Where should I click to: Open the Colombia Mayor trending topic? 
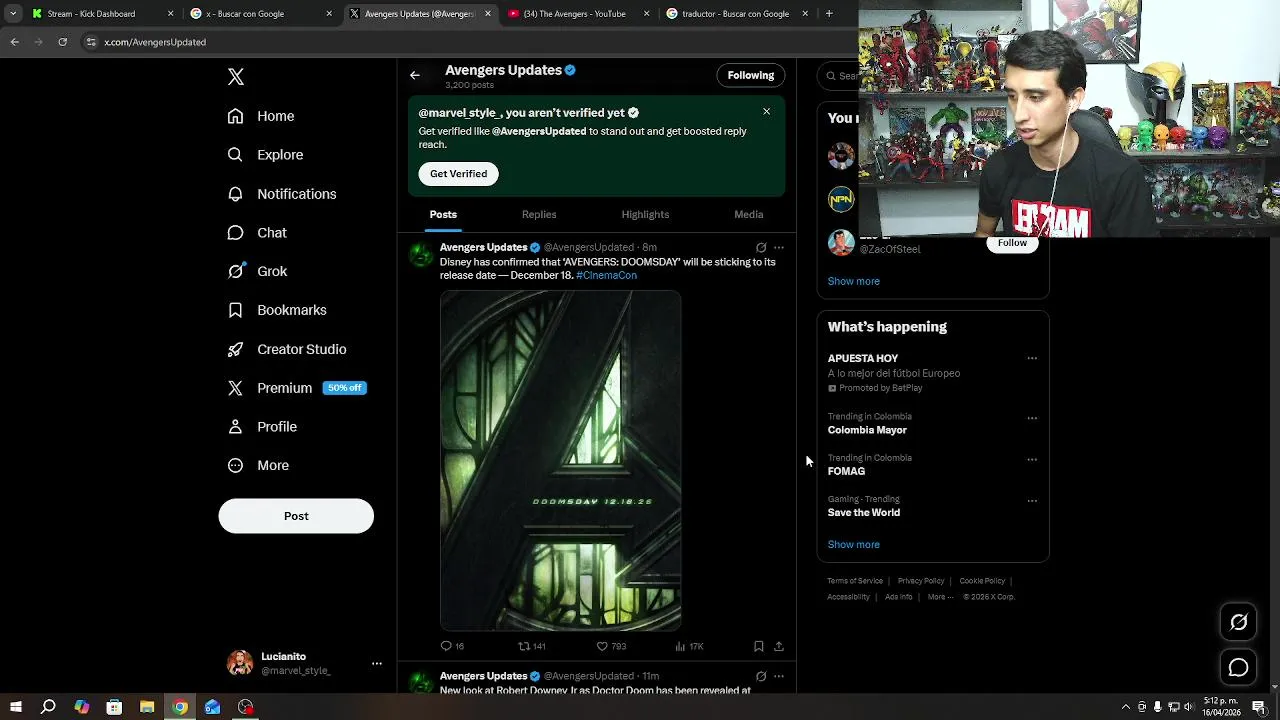pos(867,430)
